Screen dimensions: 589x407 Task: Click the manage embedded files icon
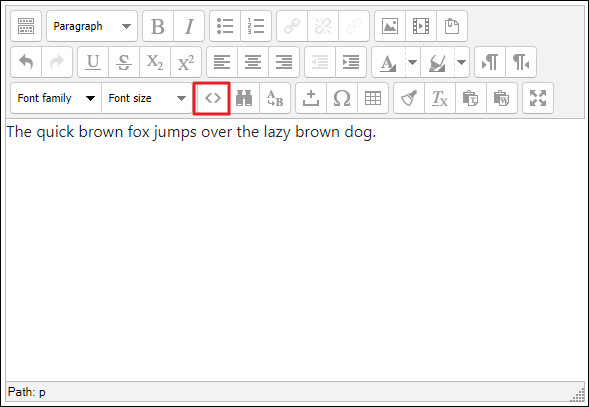(x=452, y=26)
